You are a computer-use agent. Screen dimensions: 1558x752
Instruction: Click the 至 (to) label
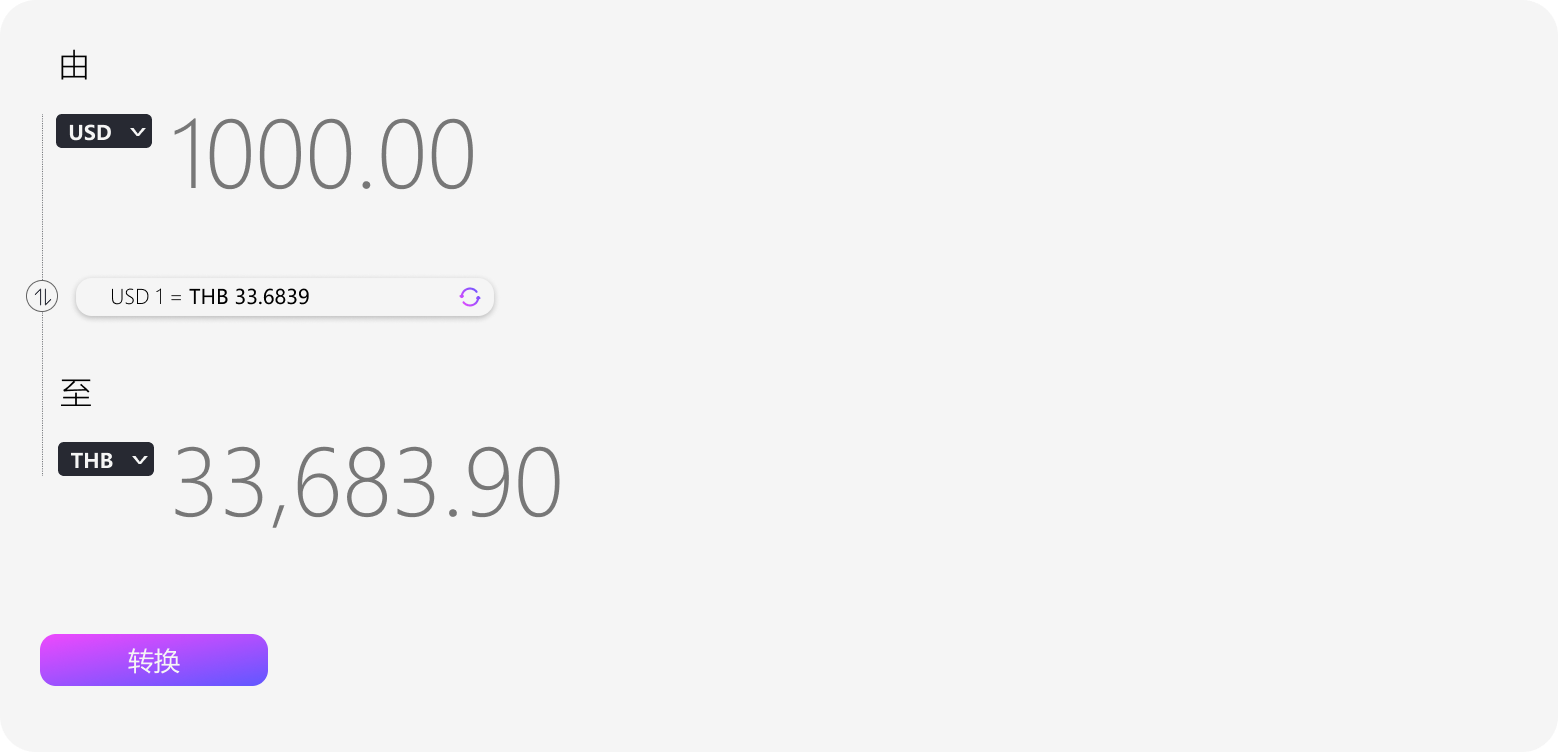tap(76, 393)
